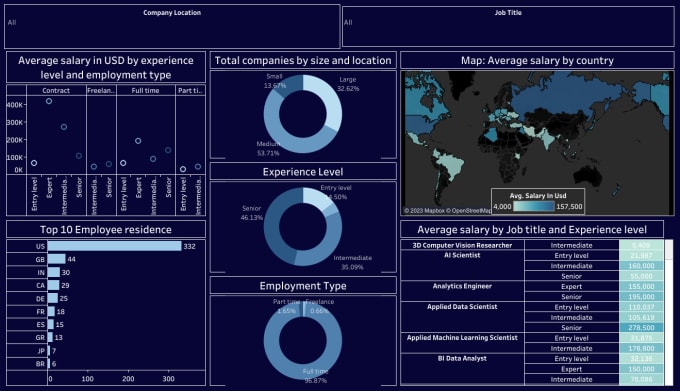Select the 278,500 salary cell
Screen dimensions: 680x391
(x=641, y=328)
